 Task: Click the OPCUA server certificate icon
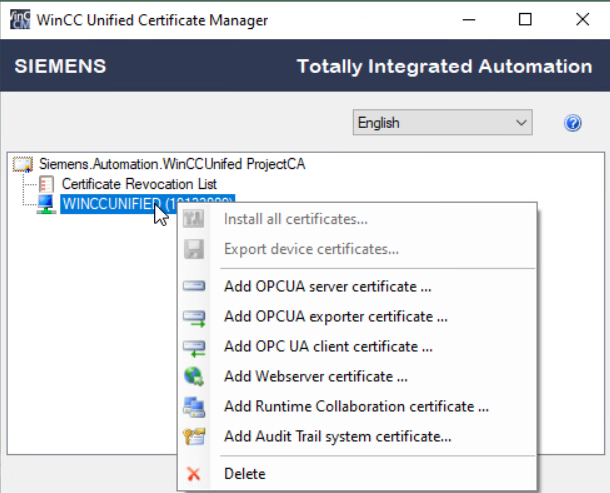pyautogui.click(x=194, y=287)
